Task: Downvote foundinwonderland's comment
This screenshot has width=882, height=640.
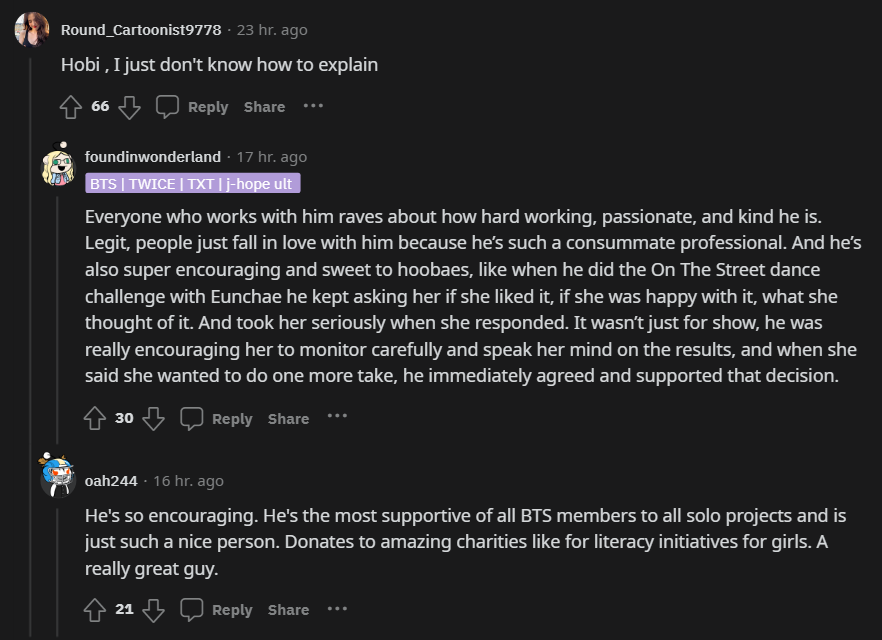Action: [x=153, y=419]
